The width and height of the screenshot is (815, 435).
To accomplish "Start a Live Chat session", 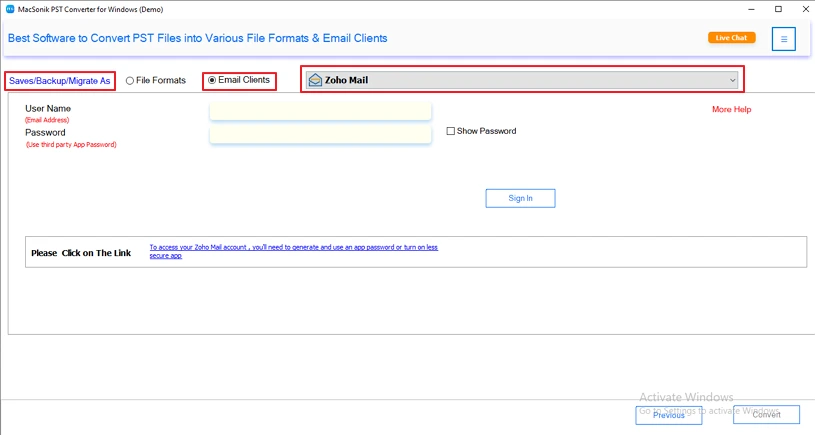I will pyautogui.click(x=731, y=37).
